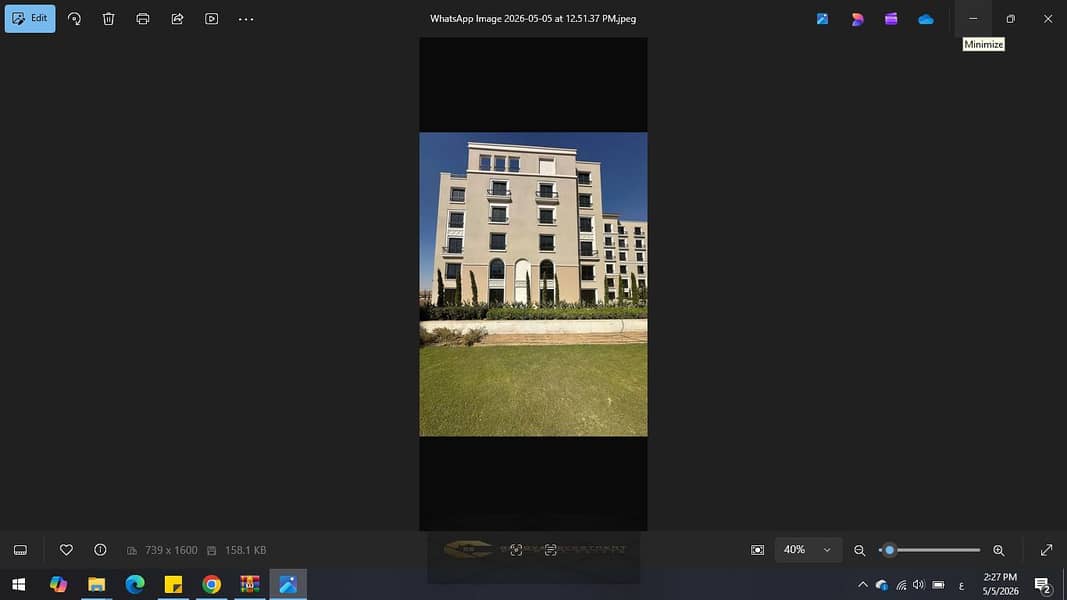This screenshot has width=1067, height=600.
Task: Open the 2:27 PM clock and date
Action: 1000,584
